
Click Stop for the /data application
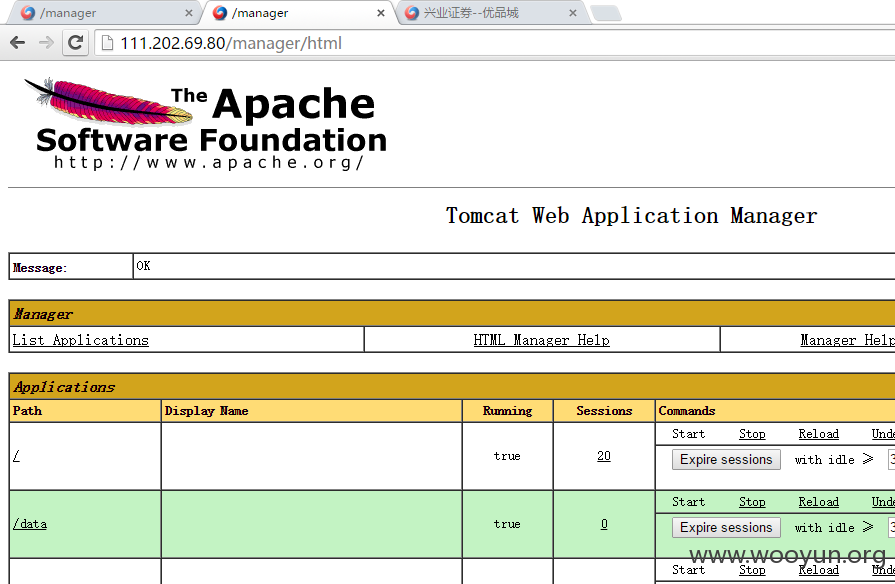click(x=752, y=502)
